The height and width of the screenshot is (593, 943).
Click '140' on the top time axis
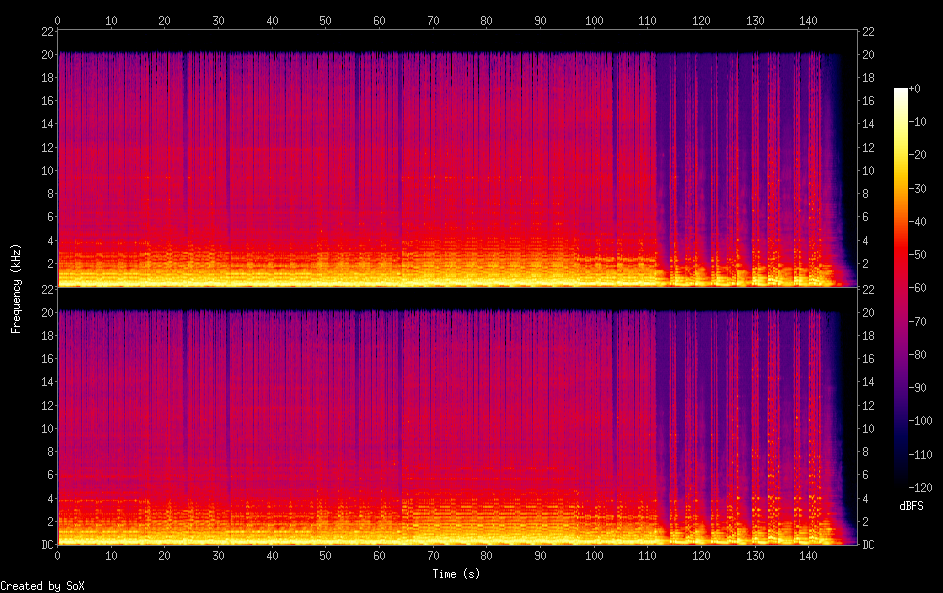[x=808, y=20]
